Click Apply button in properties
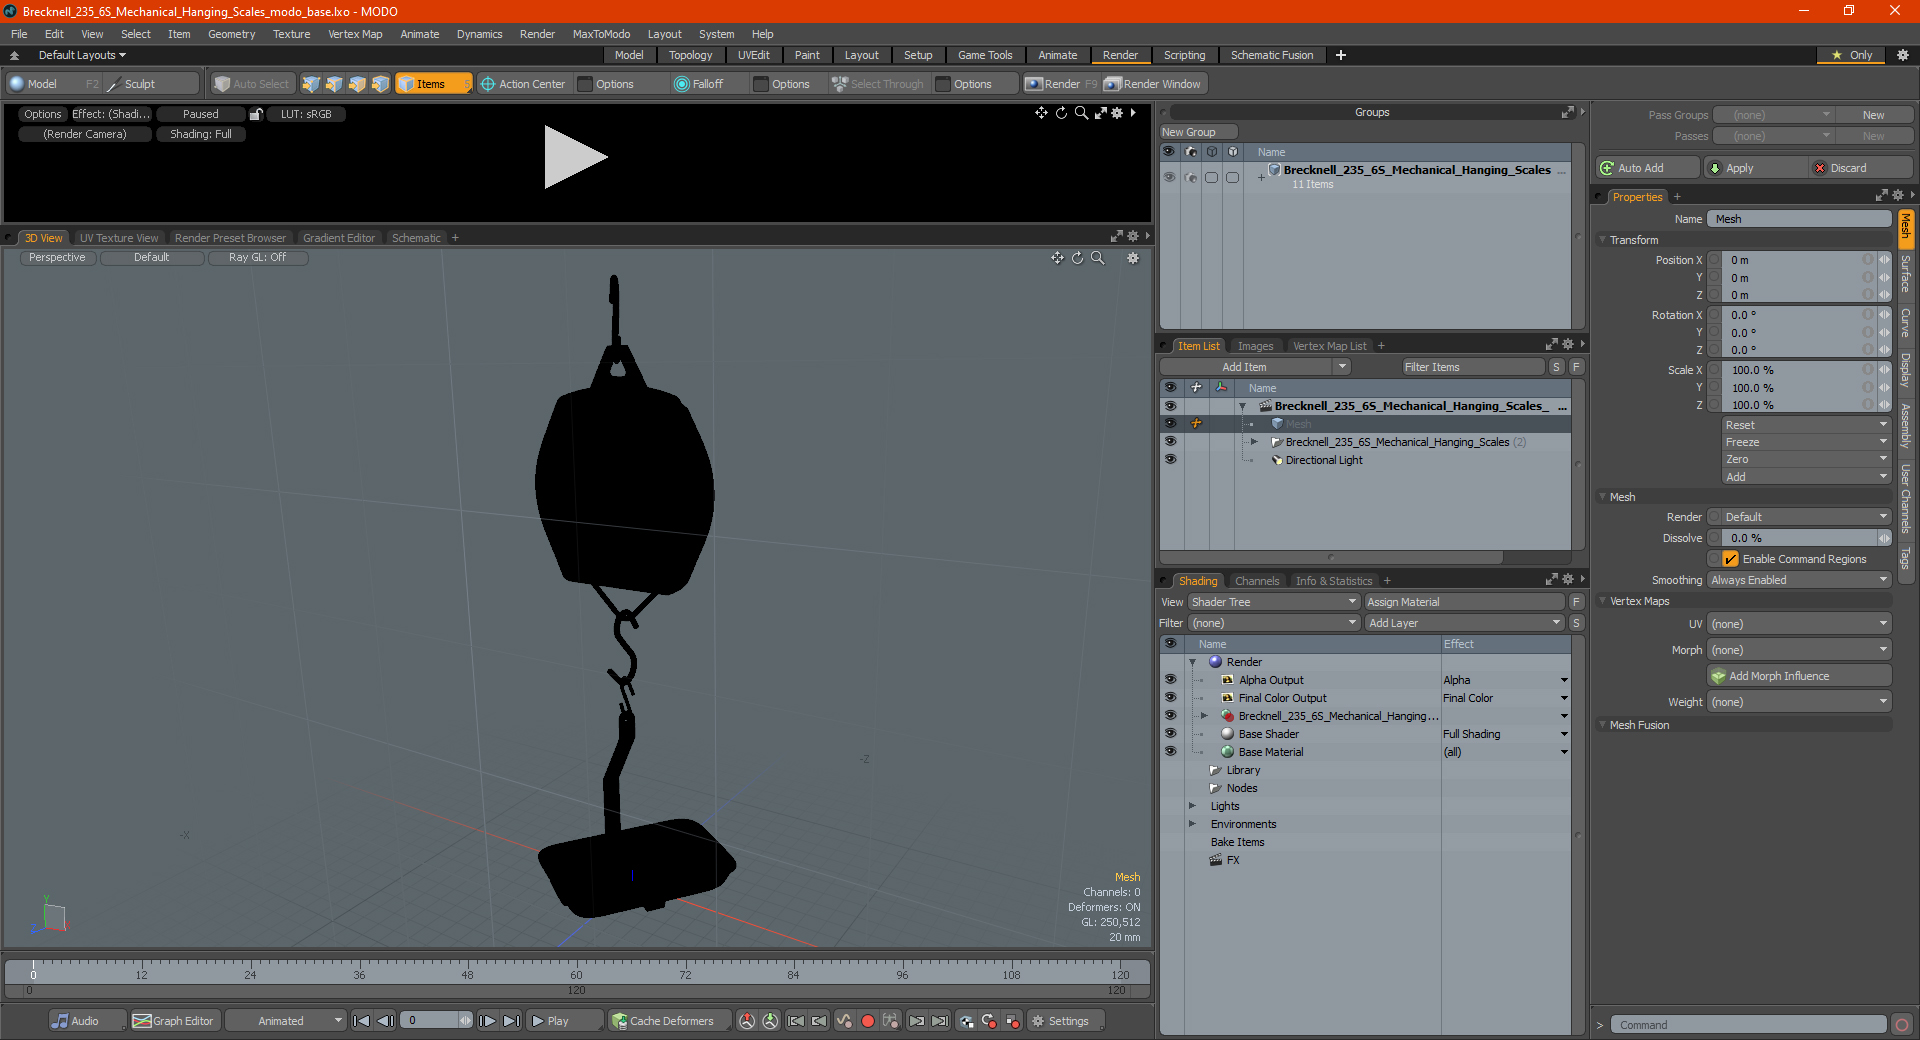This screenshot has width=1920, height=1040. tap(1755, 168)
